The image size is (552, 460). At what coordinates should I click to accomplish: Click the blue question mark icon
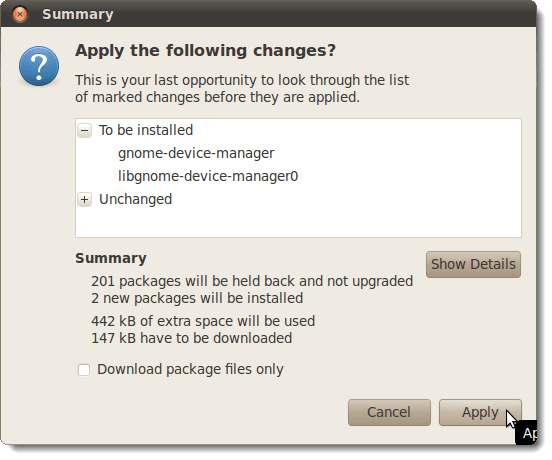pyautogui.click(x=39, y=66)
